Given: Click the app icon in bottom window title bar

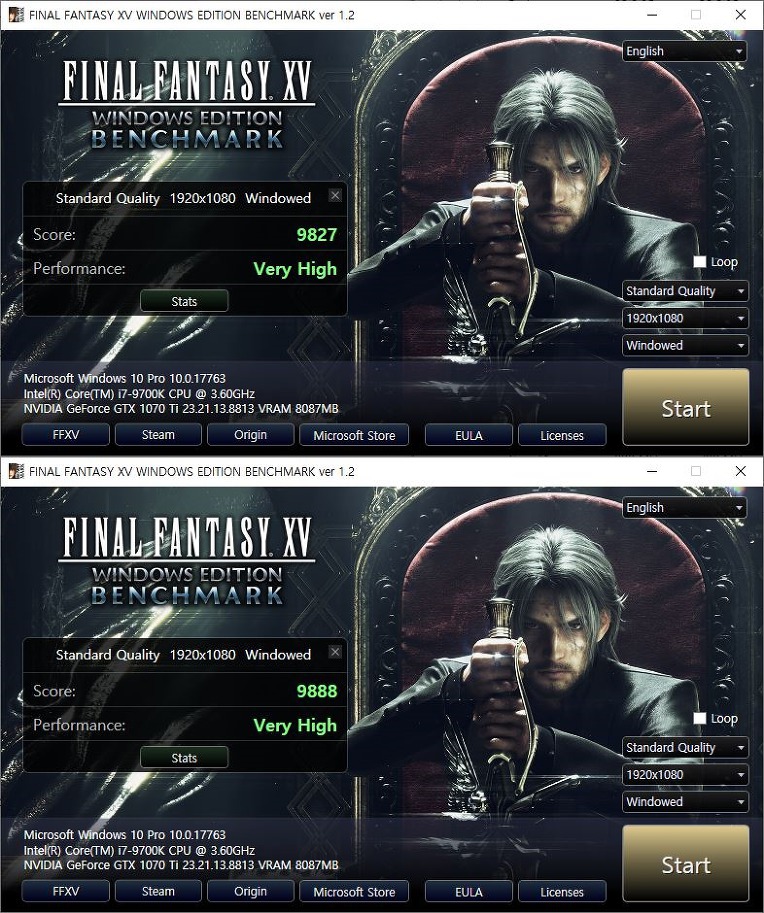Looking at the screenshot, I should pos(16,471).
